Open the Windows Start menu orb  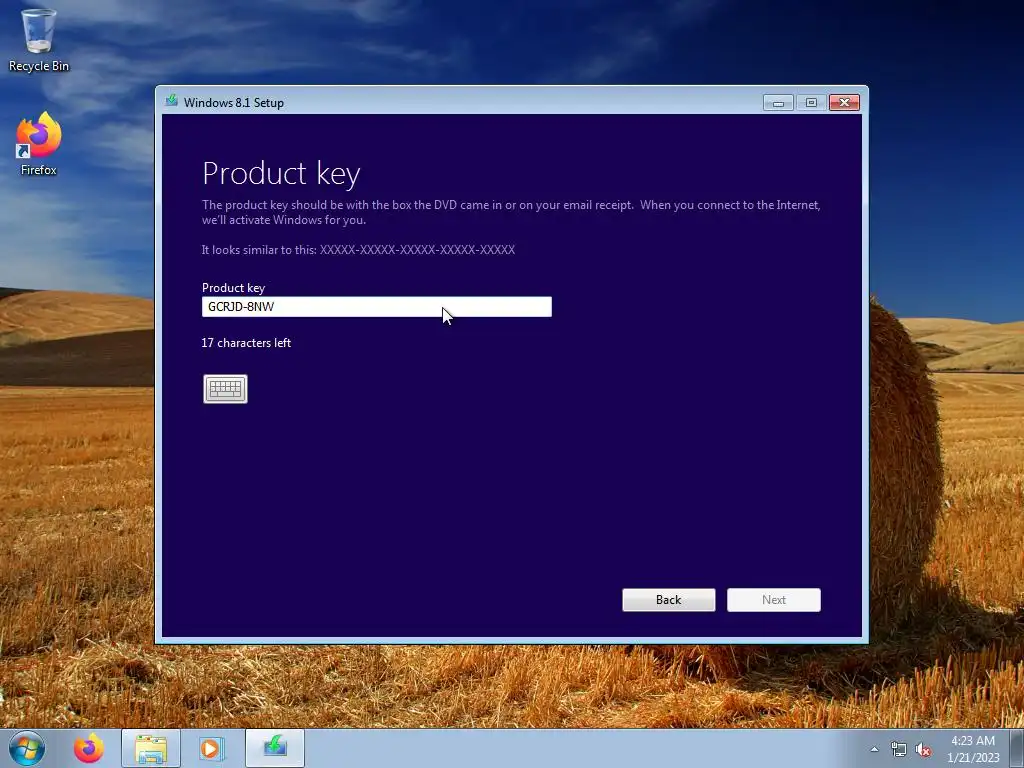[27, 748]
